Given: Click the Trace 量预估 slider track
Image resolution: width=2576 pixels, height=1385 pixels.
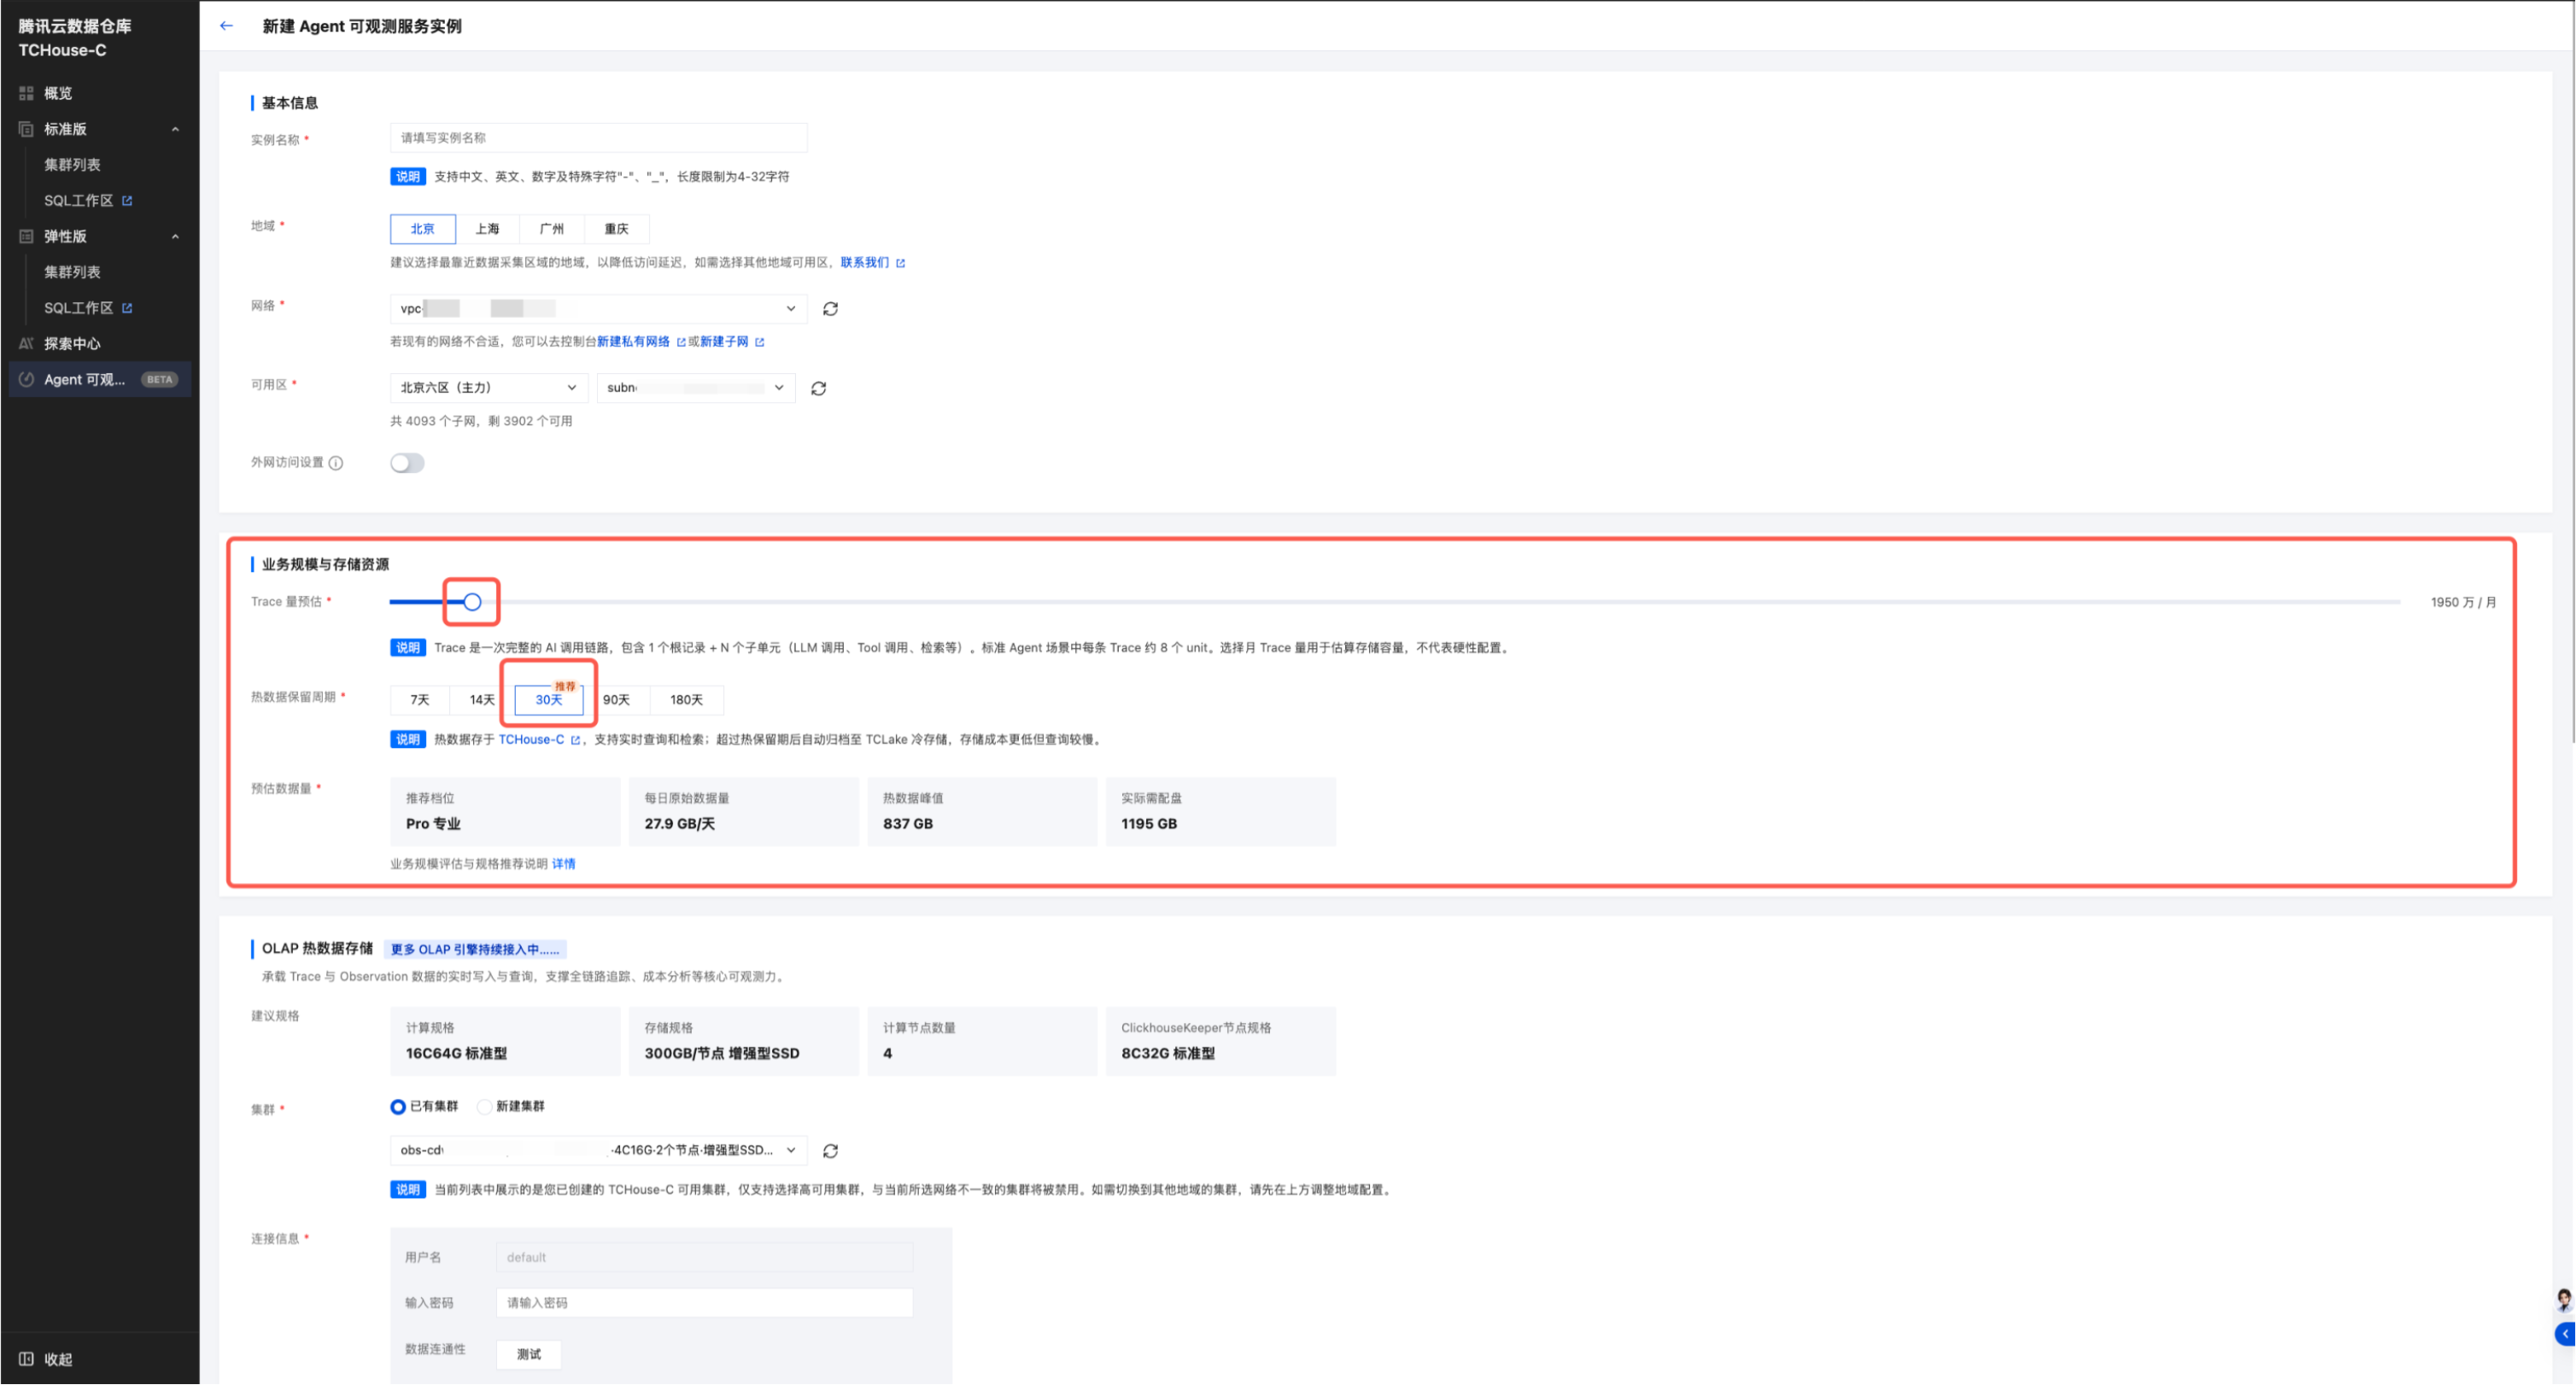Looking at the screenshot, I should click(x=1395, y=602).
